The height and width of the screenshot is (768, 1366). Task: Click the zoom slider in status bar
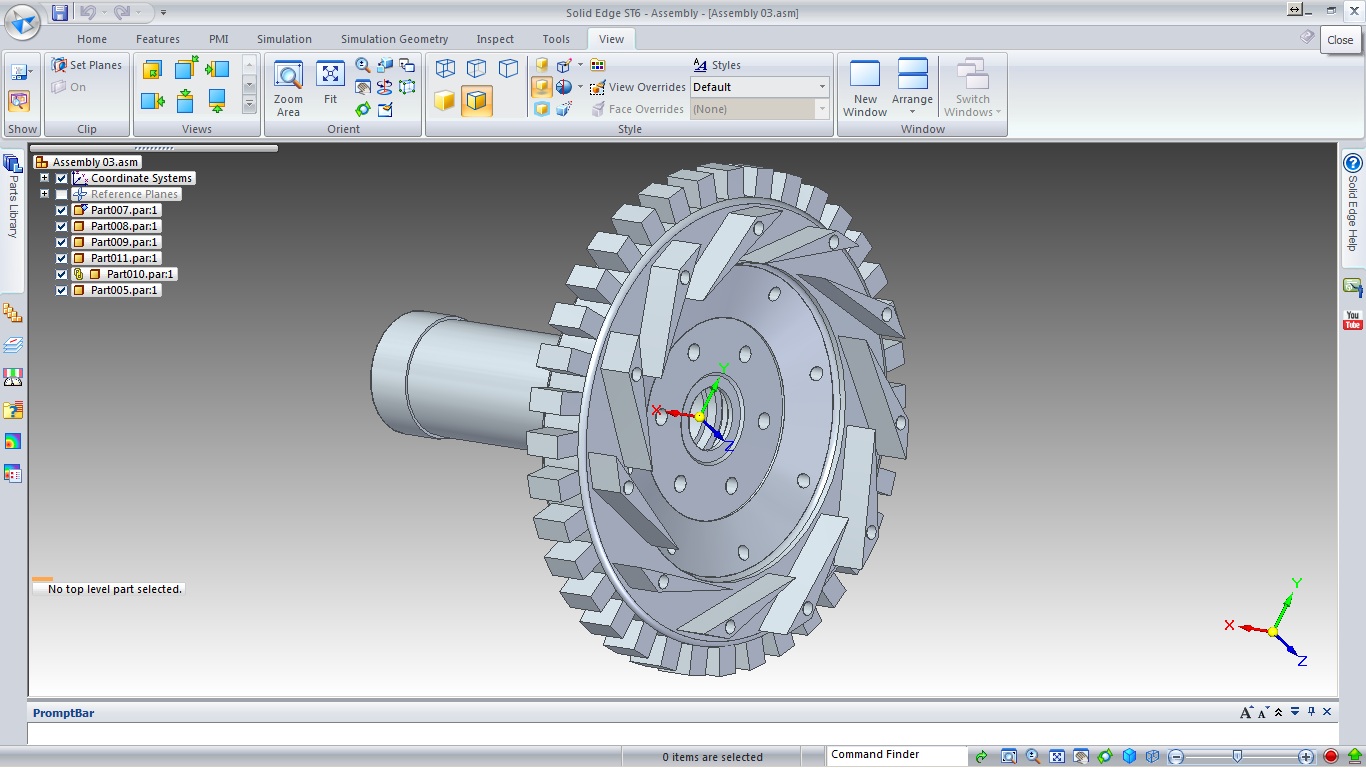point(1237,756)
